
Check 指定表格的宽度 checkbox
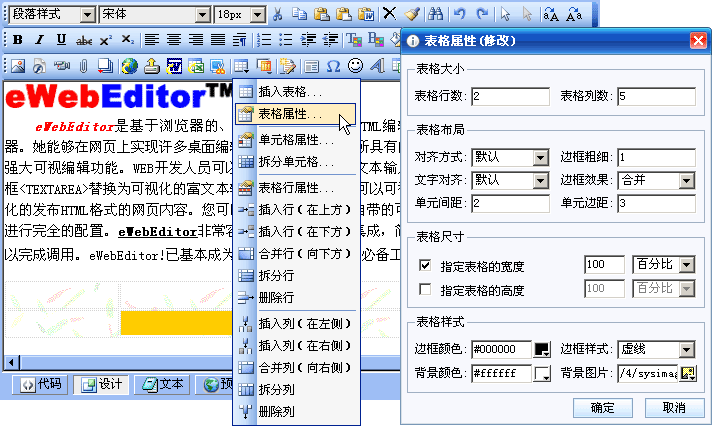tap(425, 265)
